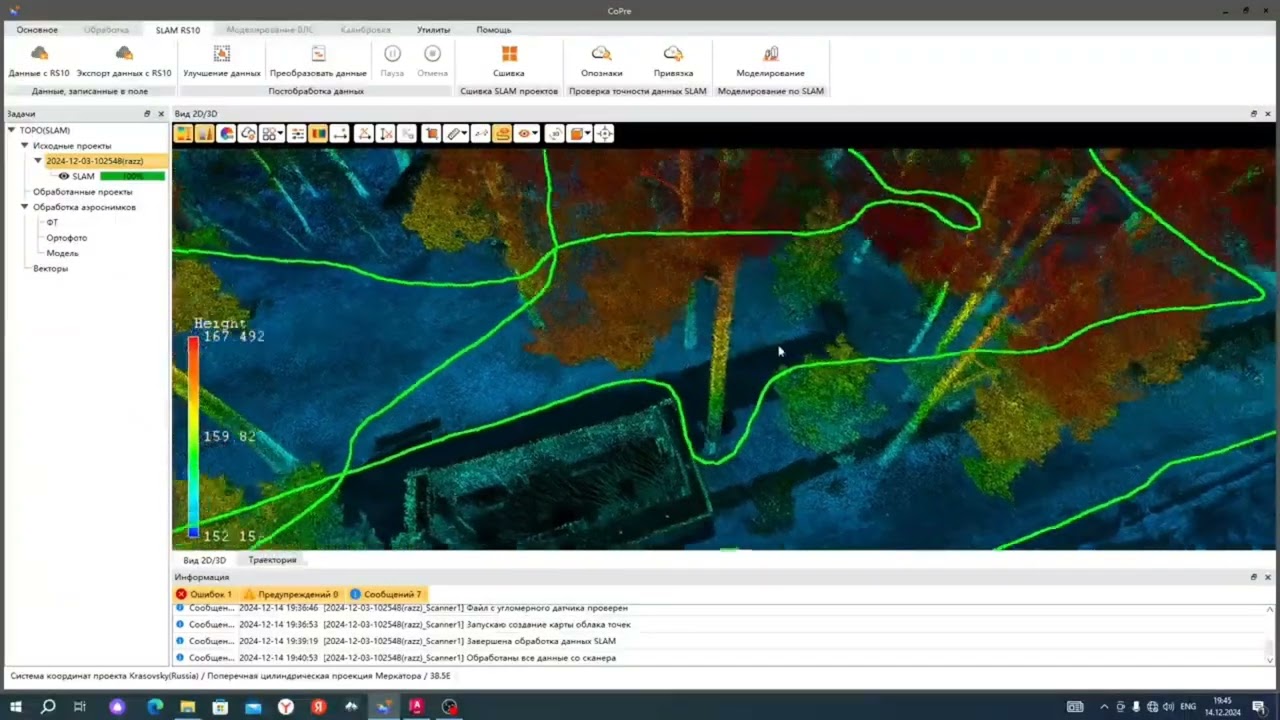Viewport: 1280px width, 720px height.
Task: Click the second viewport toolbar icon (intensity view)
Action: [205, 133]
